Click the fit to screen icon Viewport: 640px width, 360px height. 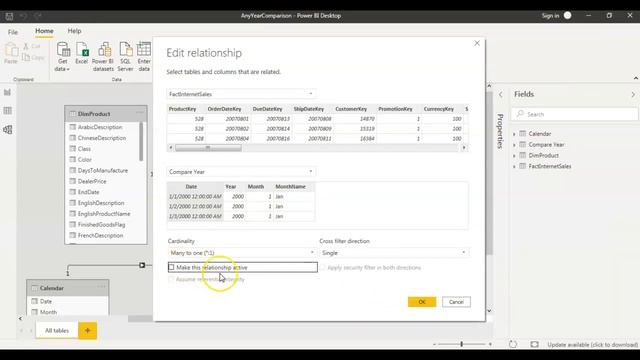pos(534,344)
